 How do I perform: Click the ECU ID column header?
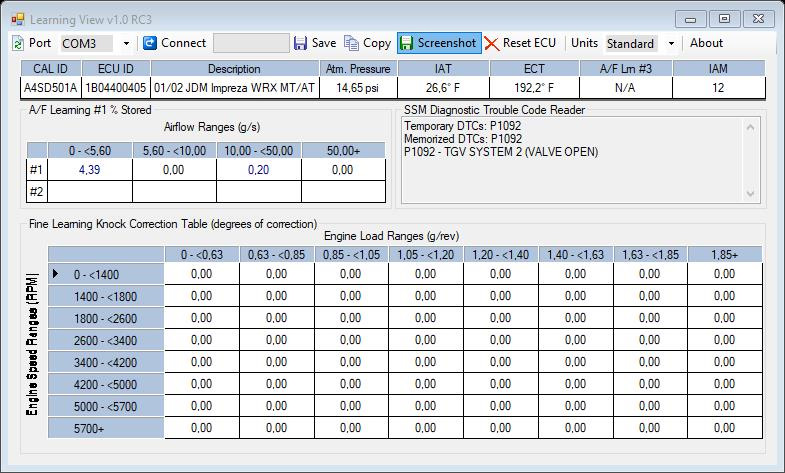click(116, 69)
